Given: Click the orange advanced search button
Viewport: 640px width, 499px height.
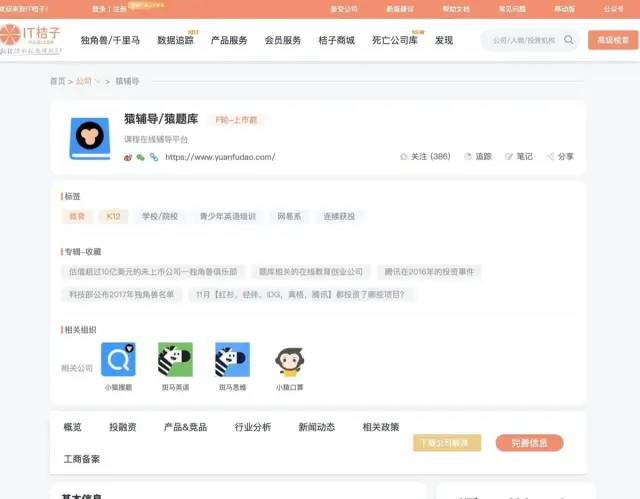Looking at the screenshot, I should click(x=613, y=40).
